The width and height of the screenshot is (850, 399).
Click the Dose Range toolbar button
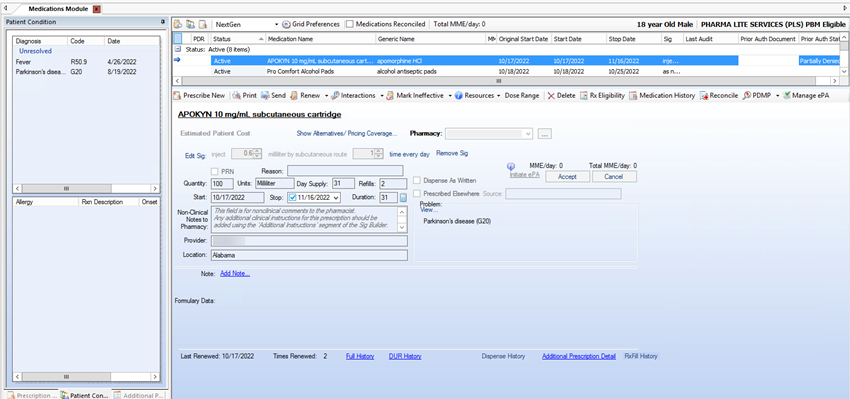[522, 95]
